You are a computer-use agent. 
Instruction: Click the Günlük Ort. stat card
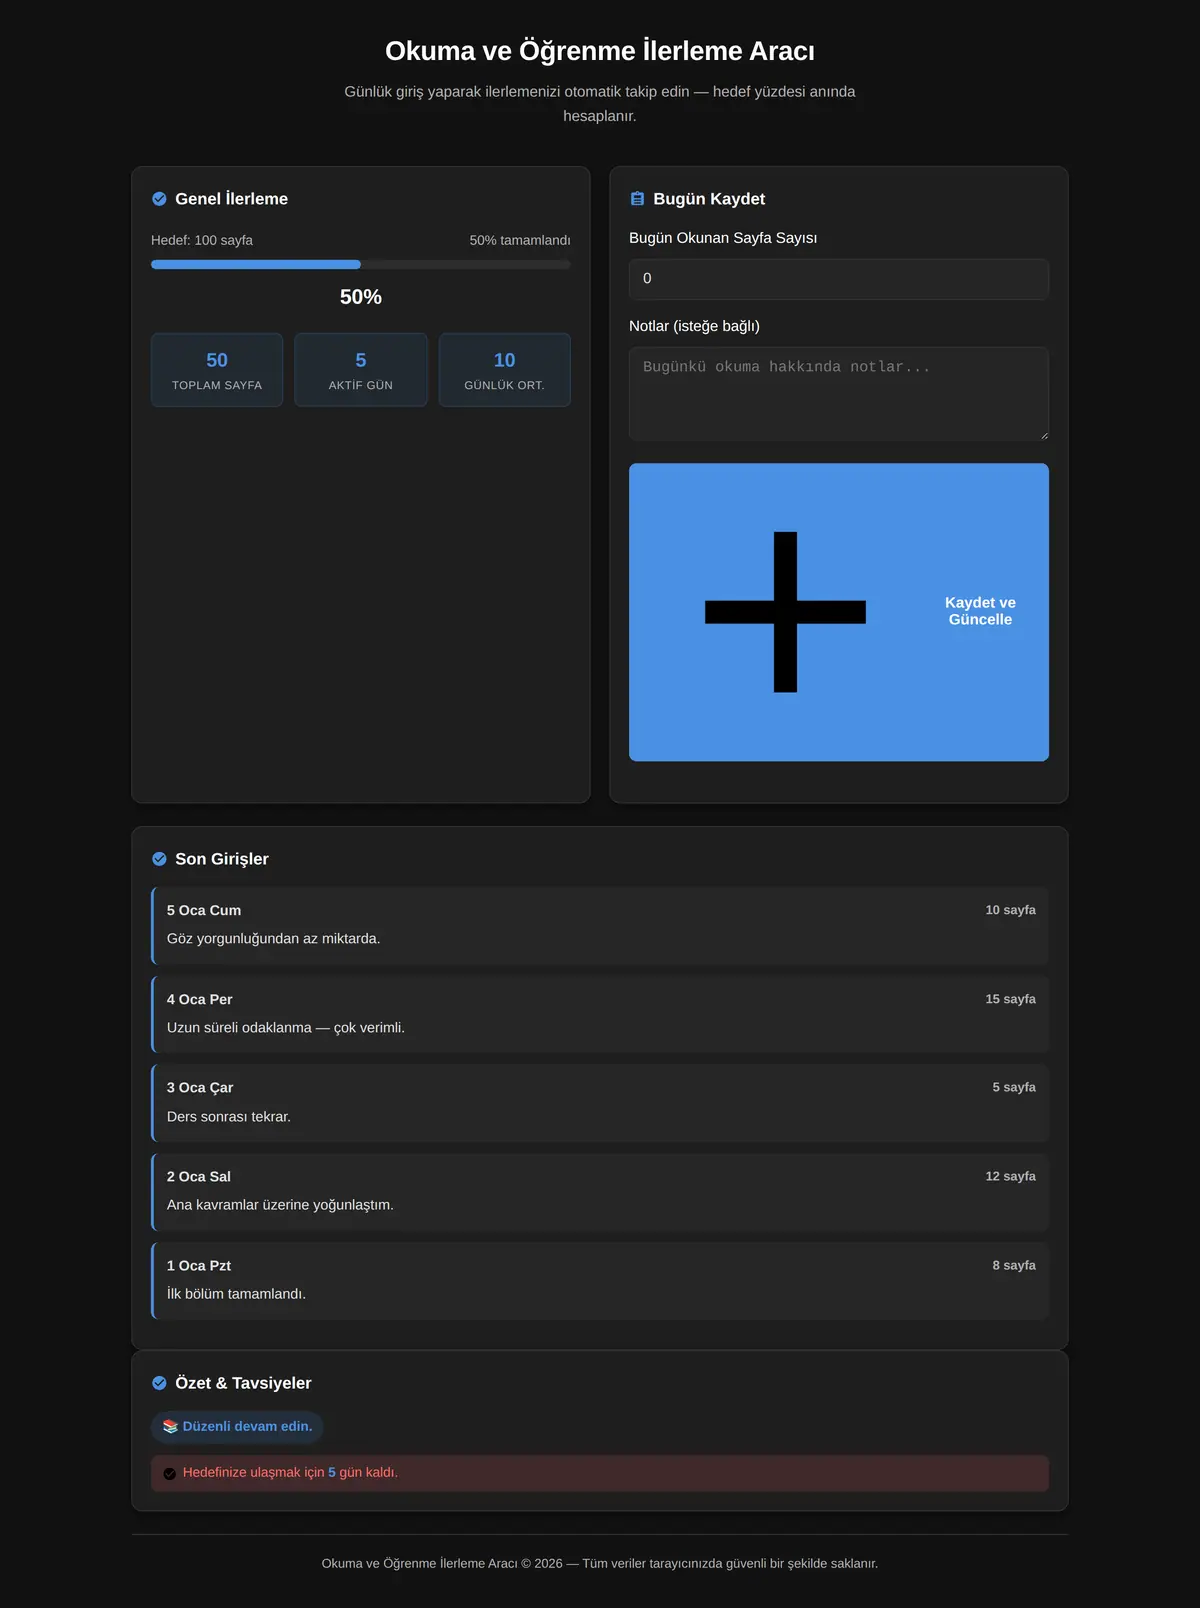[505, 370]
